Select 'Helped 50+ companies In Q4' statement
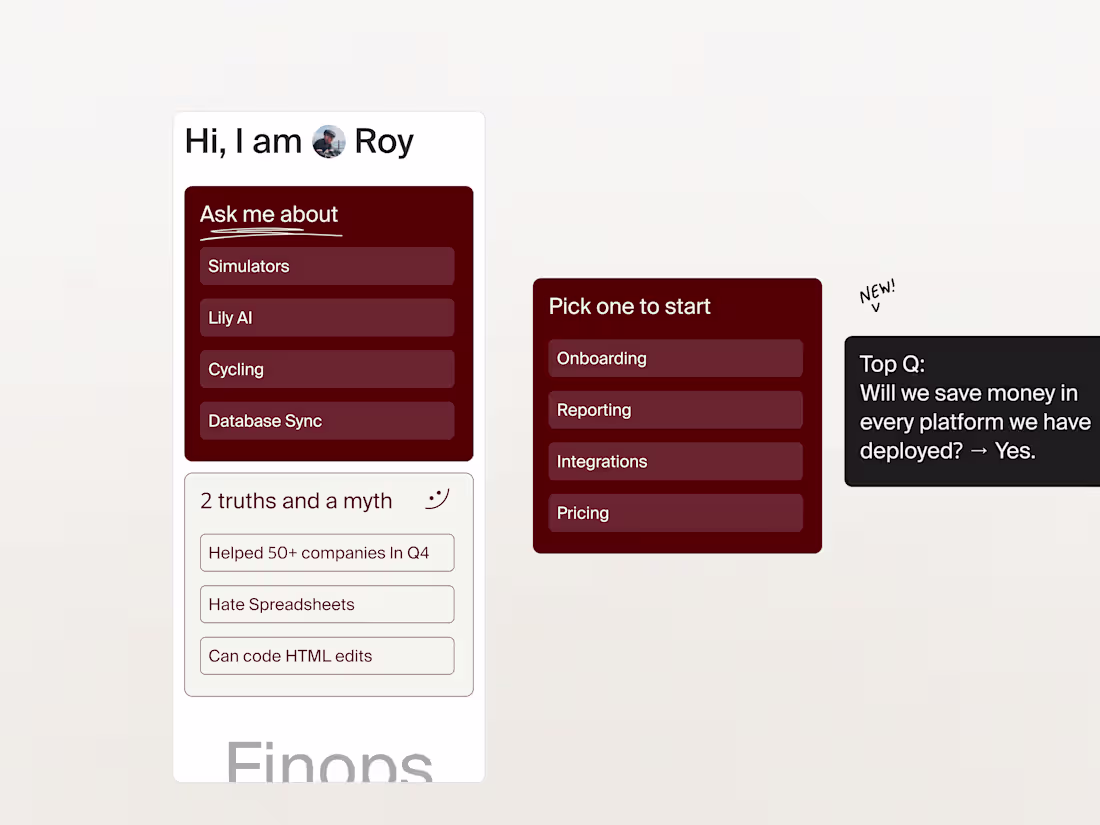 (327, 552)
